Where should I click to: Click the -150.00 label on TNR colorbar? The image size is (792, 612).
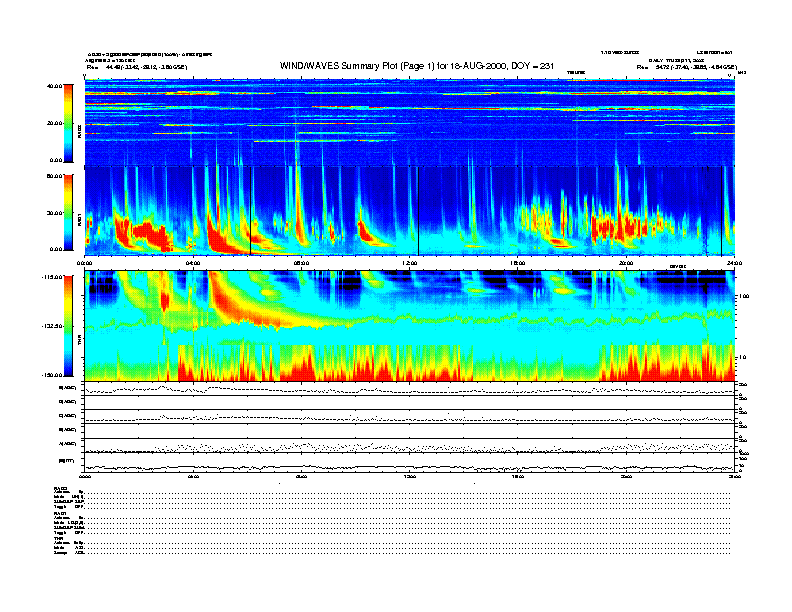[x=52, y=375]
